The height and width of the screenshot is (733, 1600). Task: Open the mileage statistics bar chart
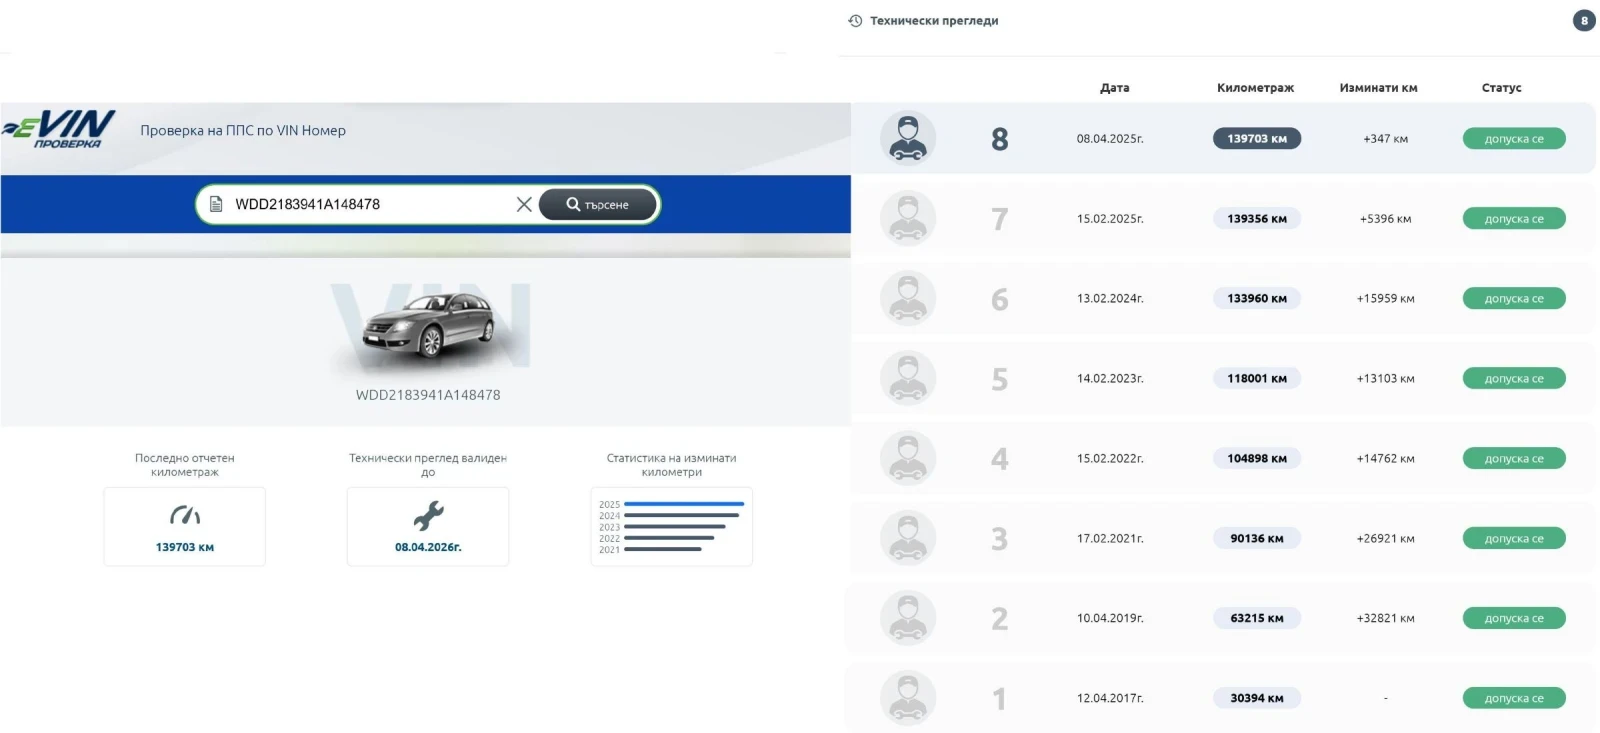click(671, 527)
